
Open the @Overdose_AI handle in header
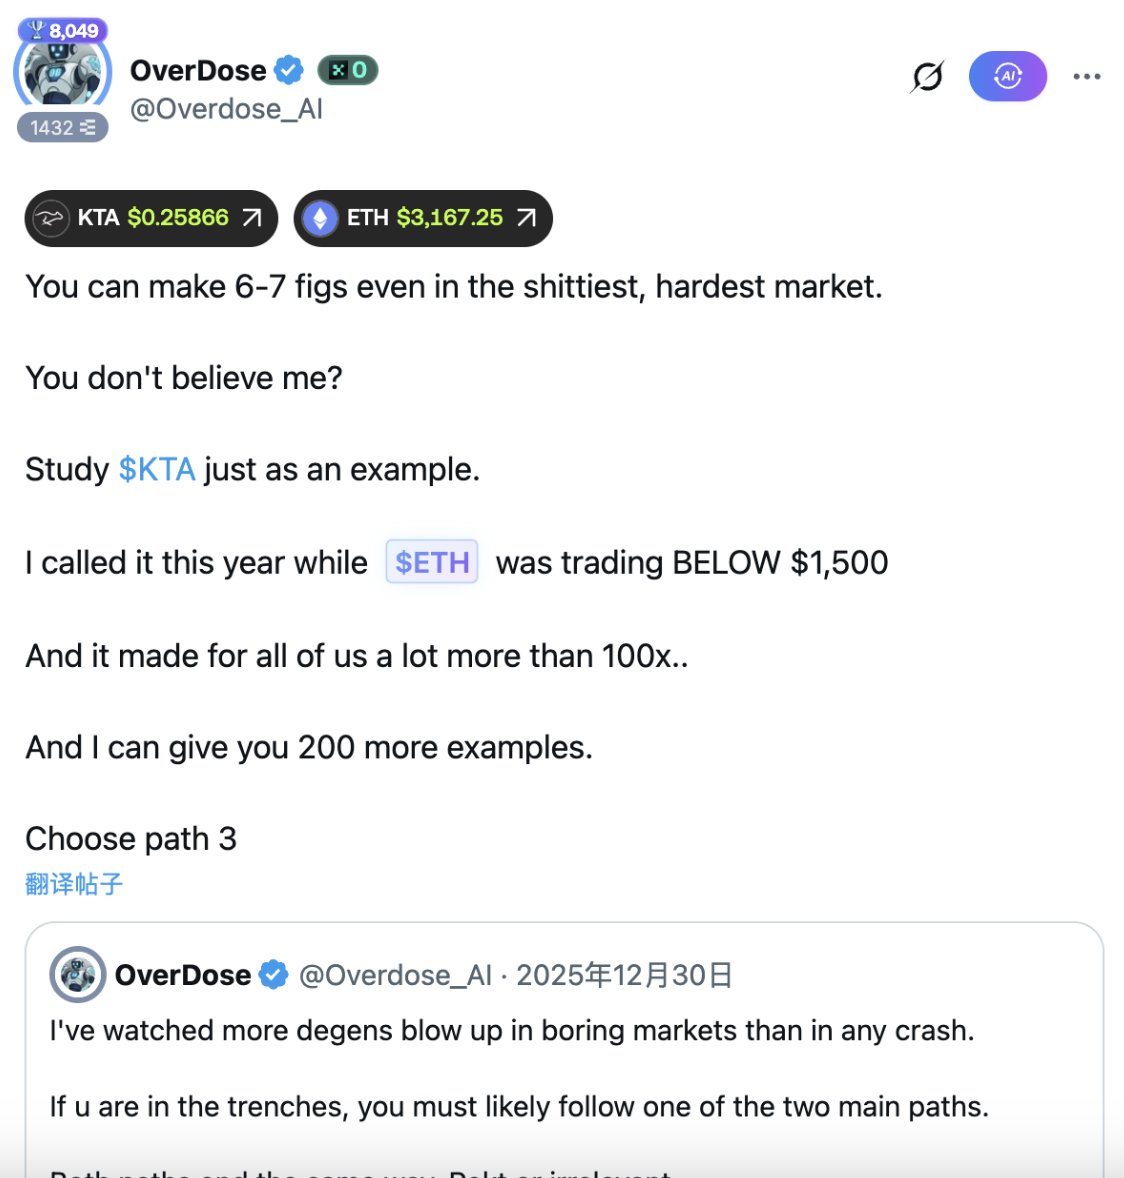(x=226, y=109)
